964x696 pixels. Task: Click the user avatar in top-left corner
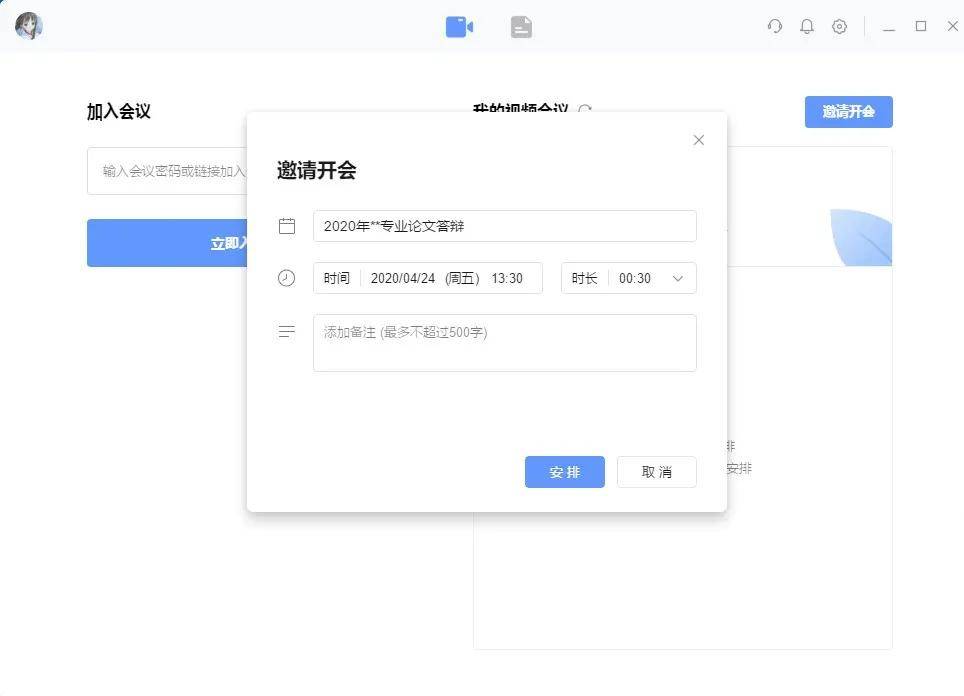click(28, 26)
